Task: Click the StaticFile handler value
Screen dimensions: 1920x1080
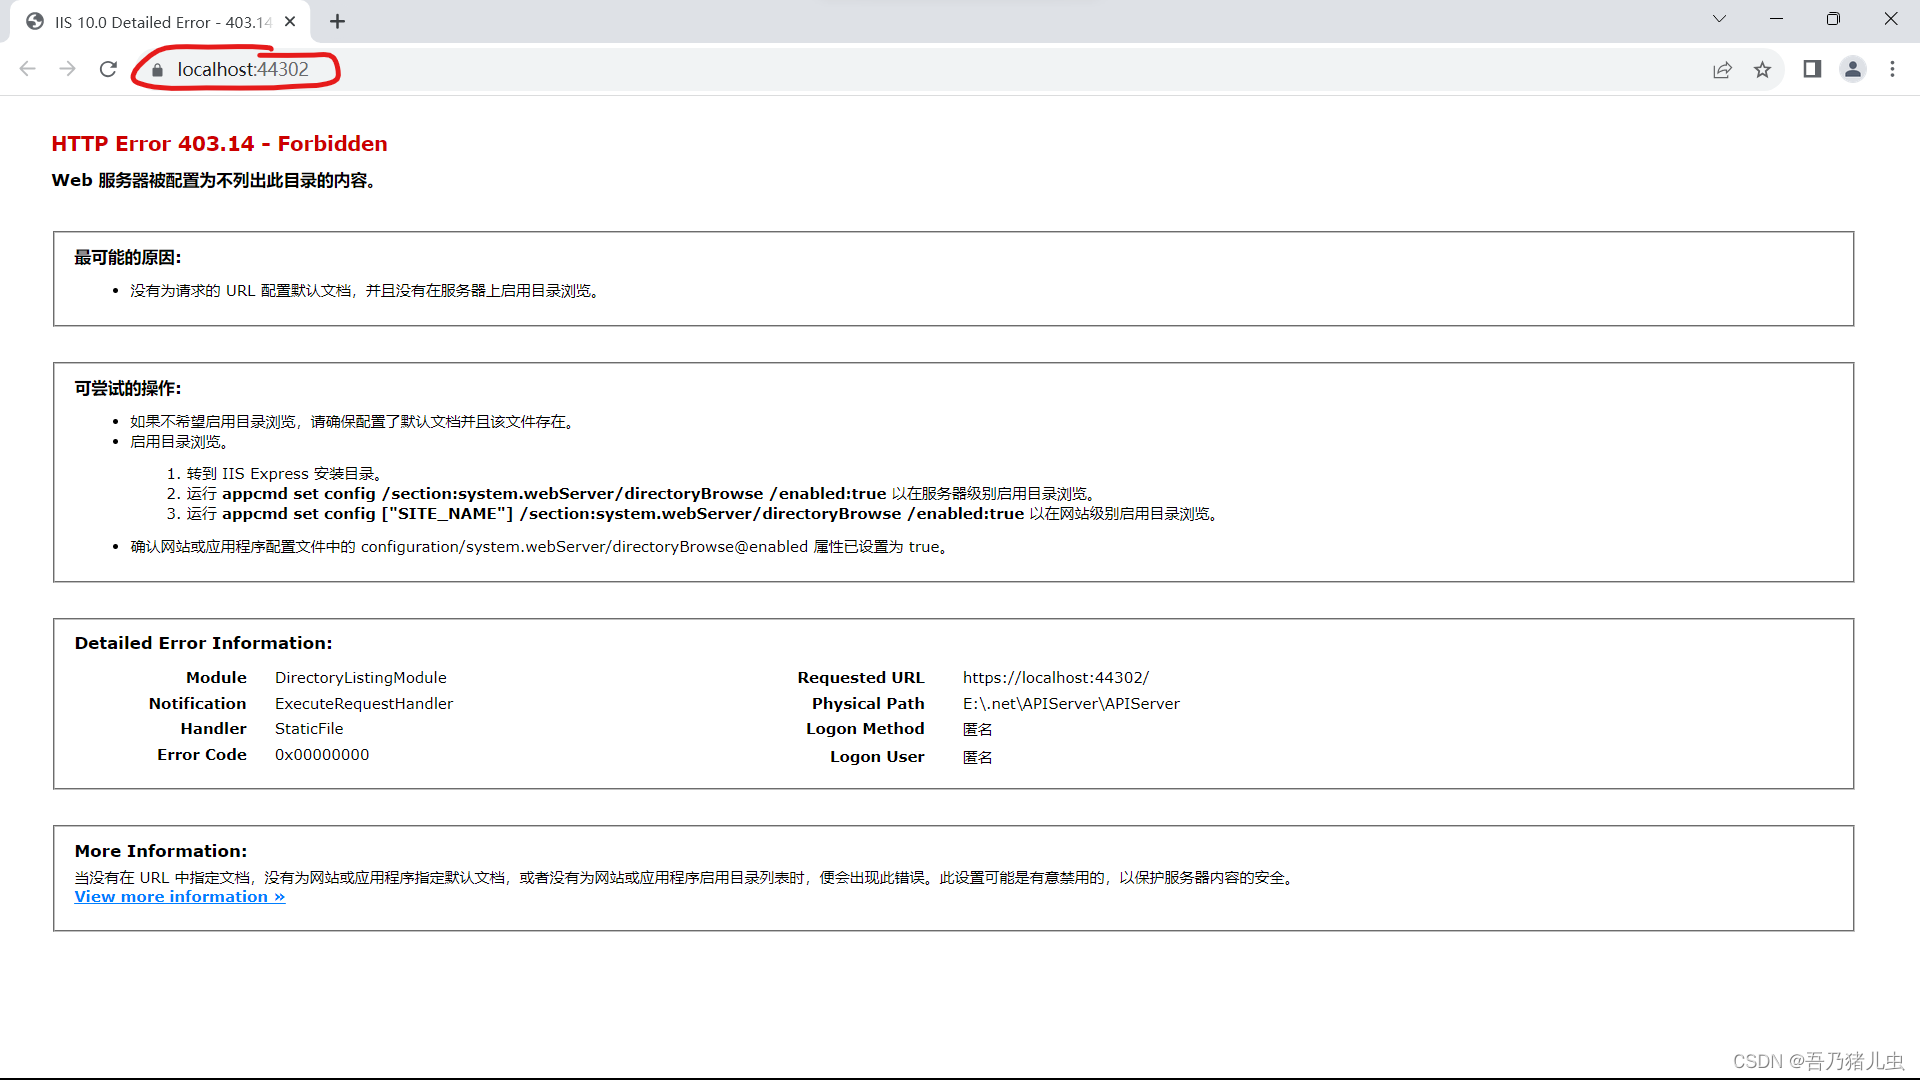Action: (309, 729)
